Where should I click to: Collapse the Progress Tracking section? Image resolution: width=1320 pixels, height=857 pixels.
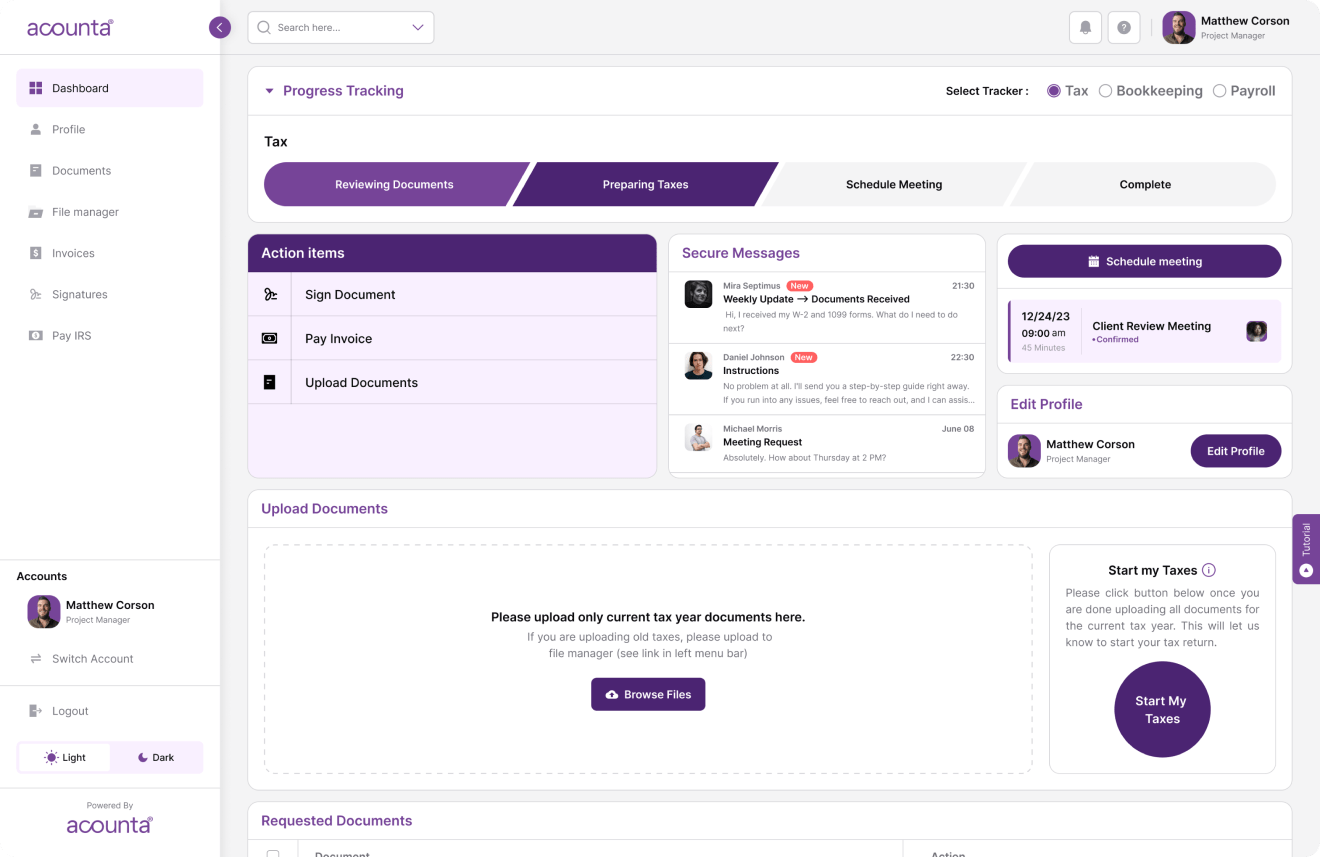tap(269, 91)
